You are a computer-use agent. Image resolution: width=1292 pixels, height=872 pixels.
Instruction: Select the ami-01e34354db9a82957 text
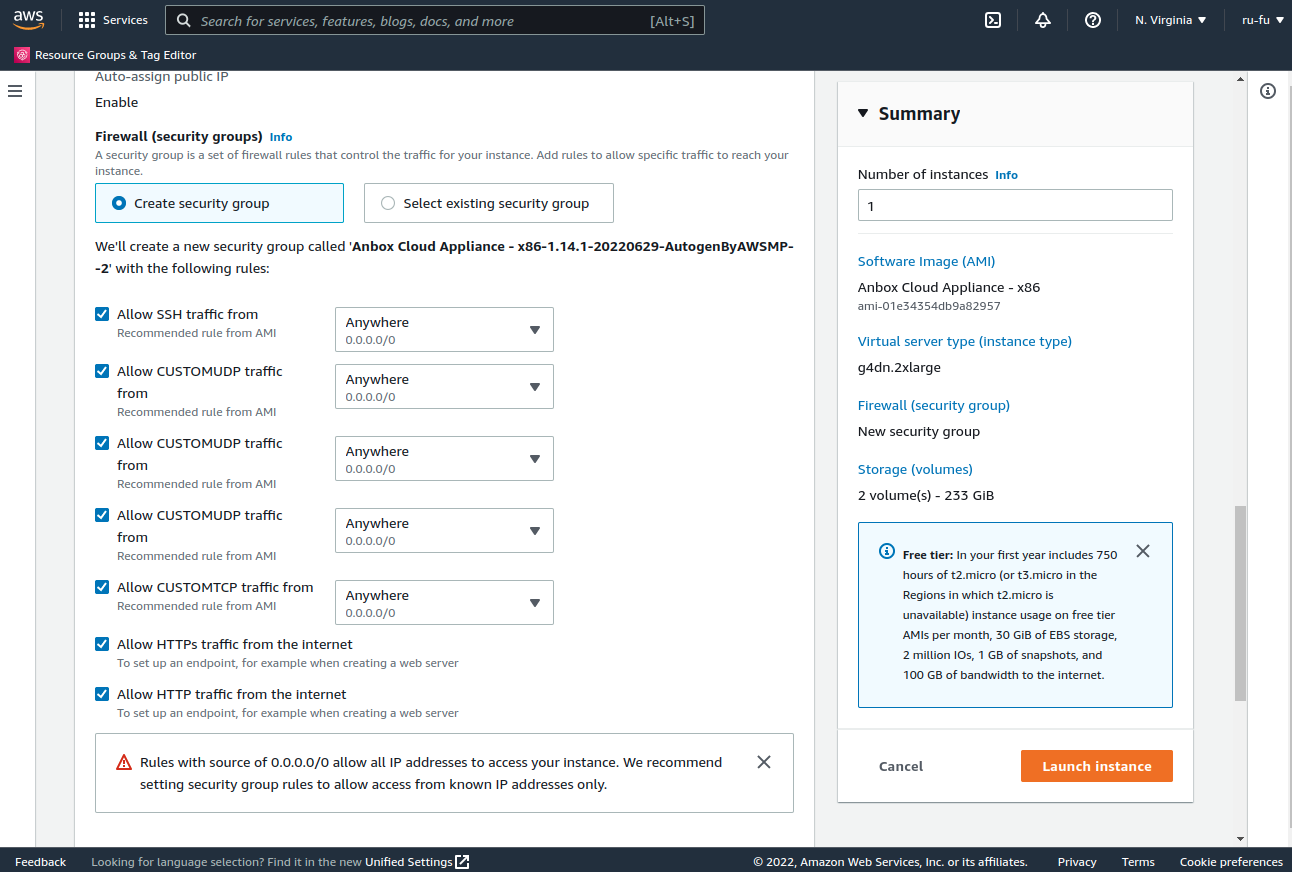(929, 306)
